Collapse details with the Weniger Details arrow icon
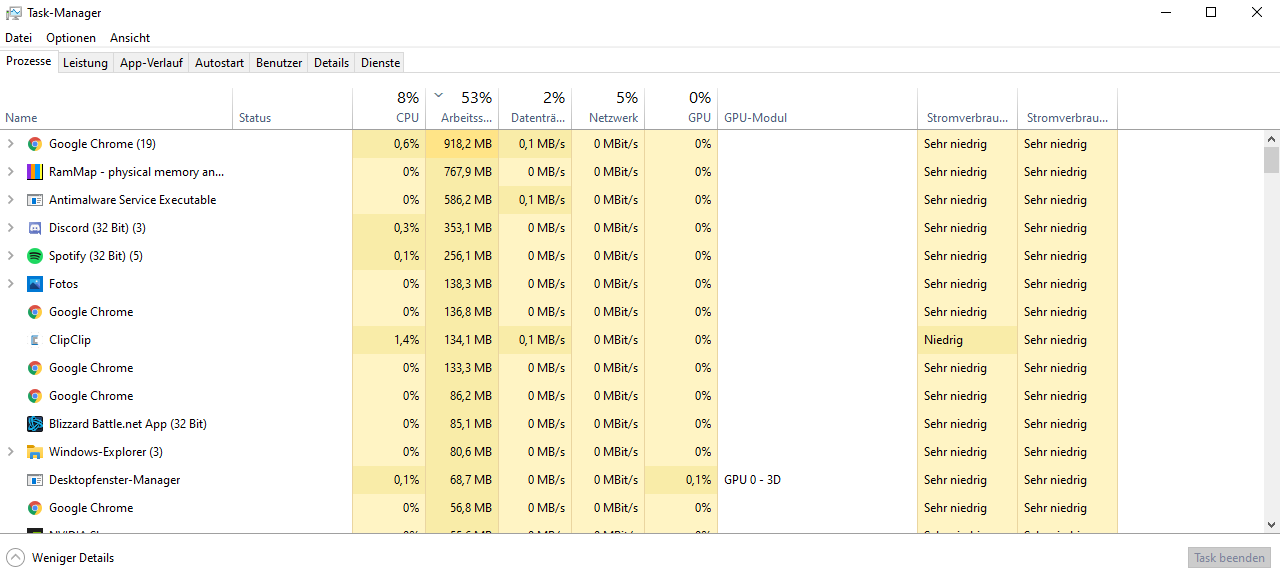1280x582 pixels. point(16,558)
